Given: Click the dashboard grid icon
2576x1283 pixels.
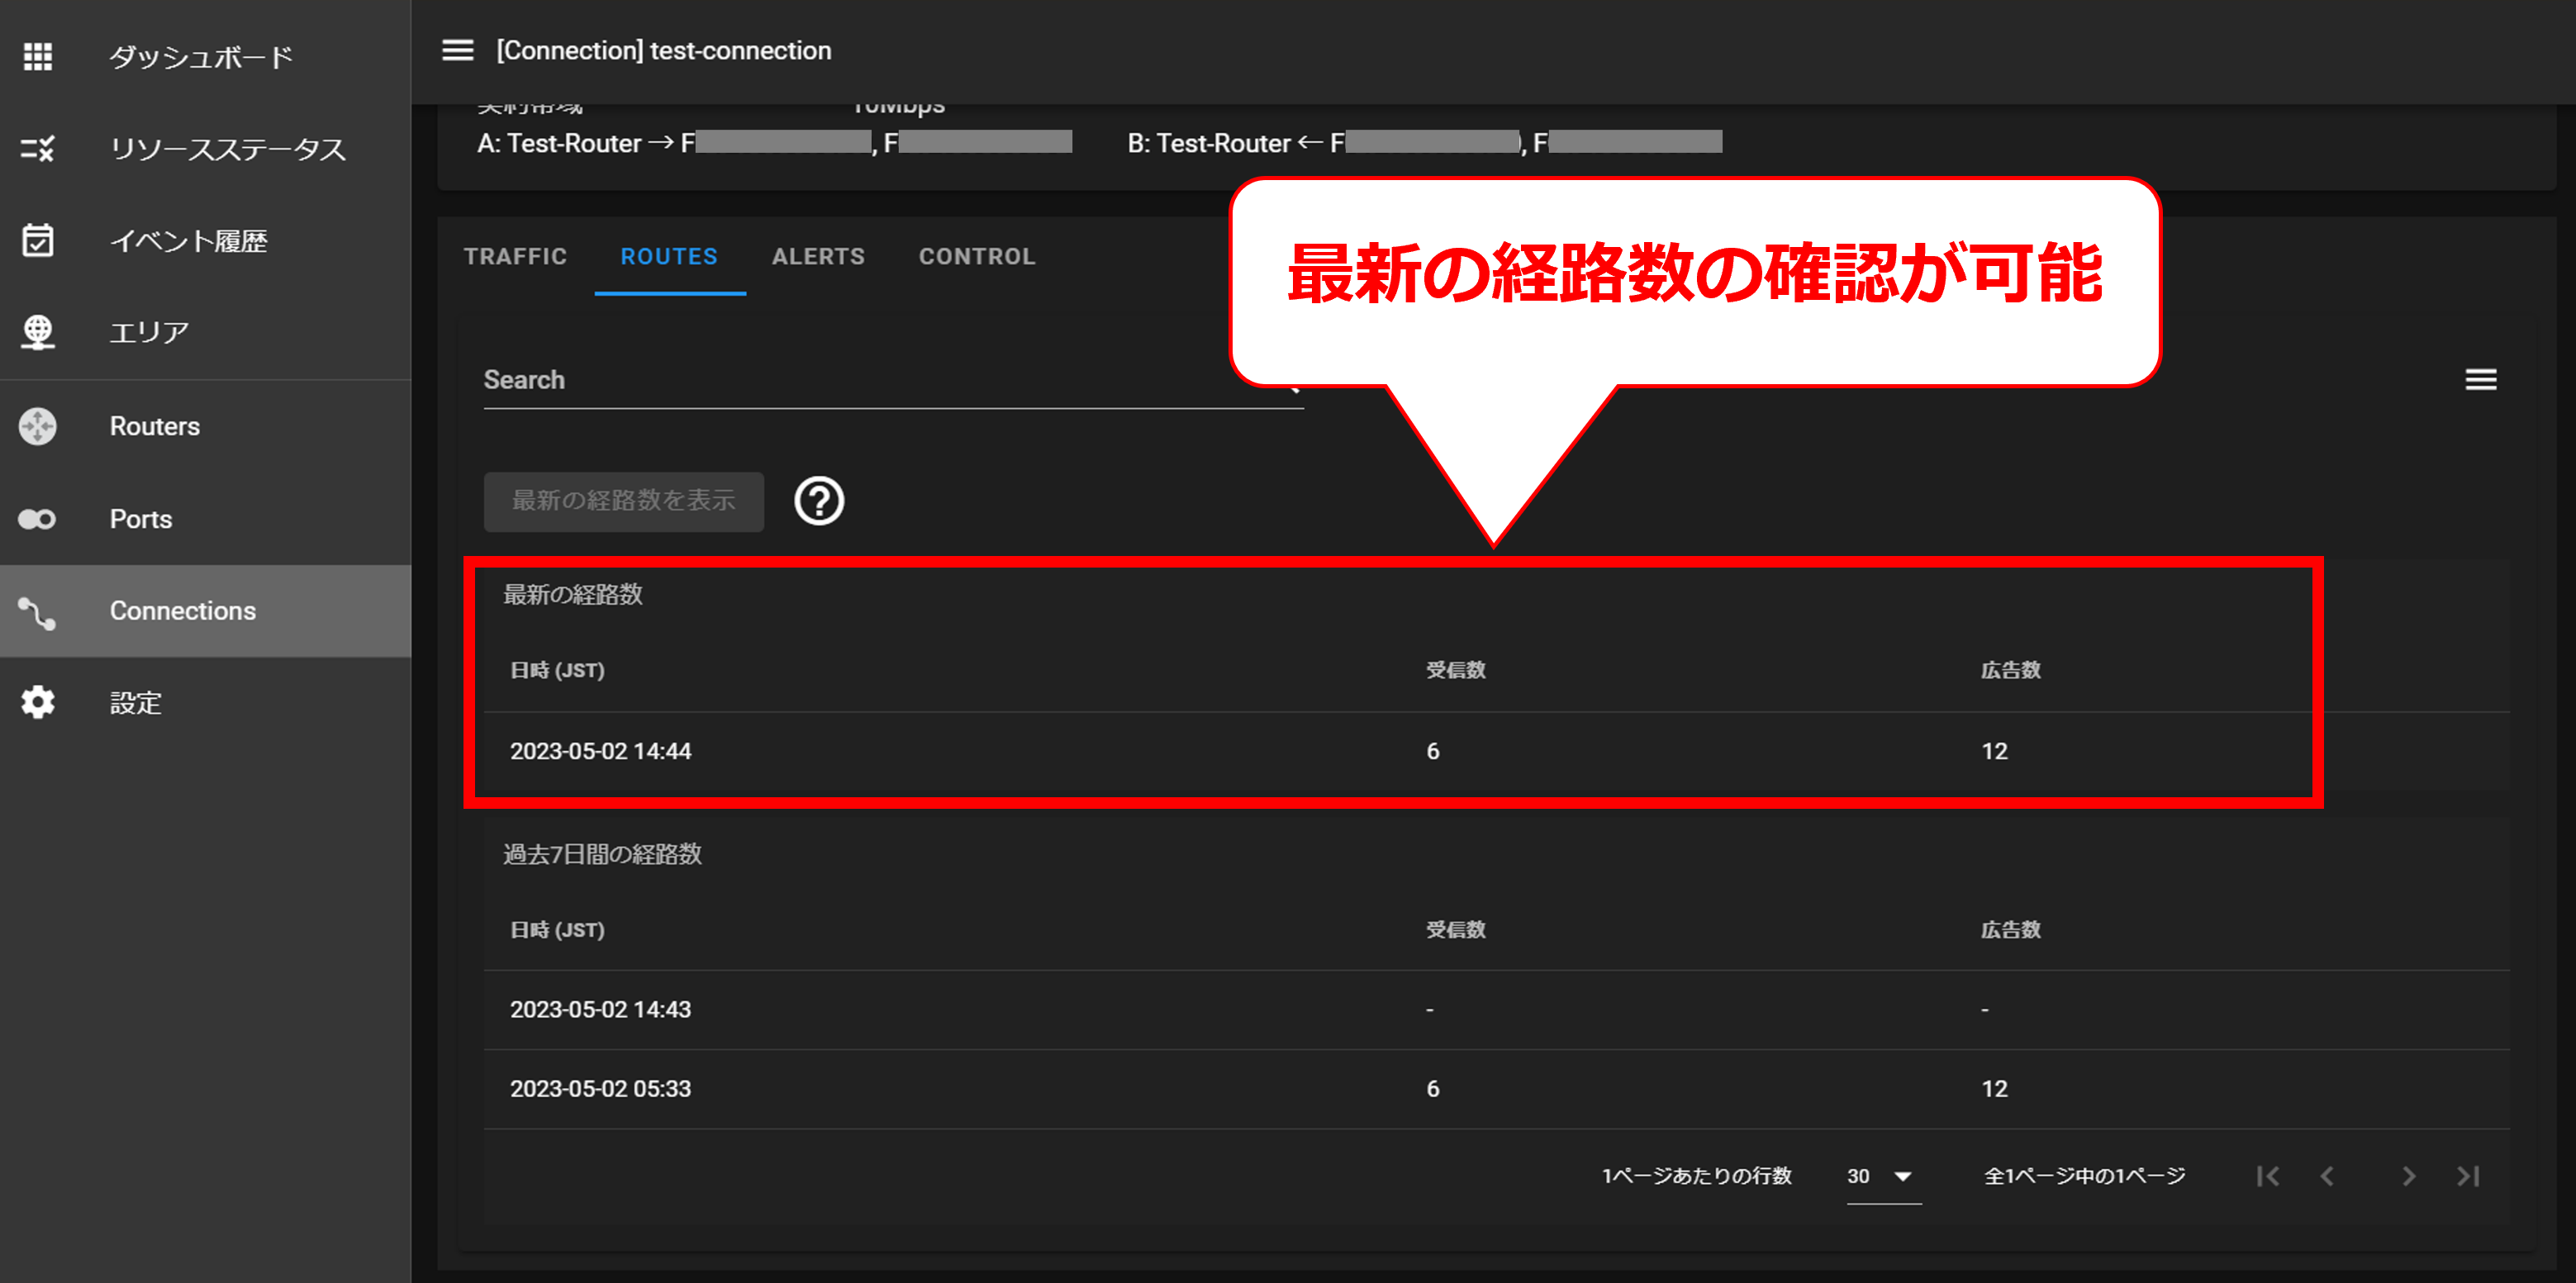Looking at the screenshot, I should 38,57.
